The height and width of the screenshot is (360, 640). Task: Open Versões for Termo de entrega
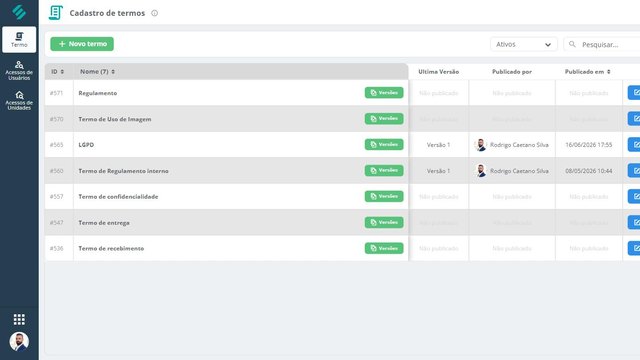384,222
